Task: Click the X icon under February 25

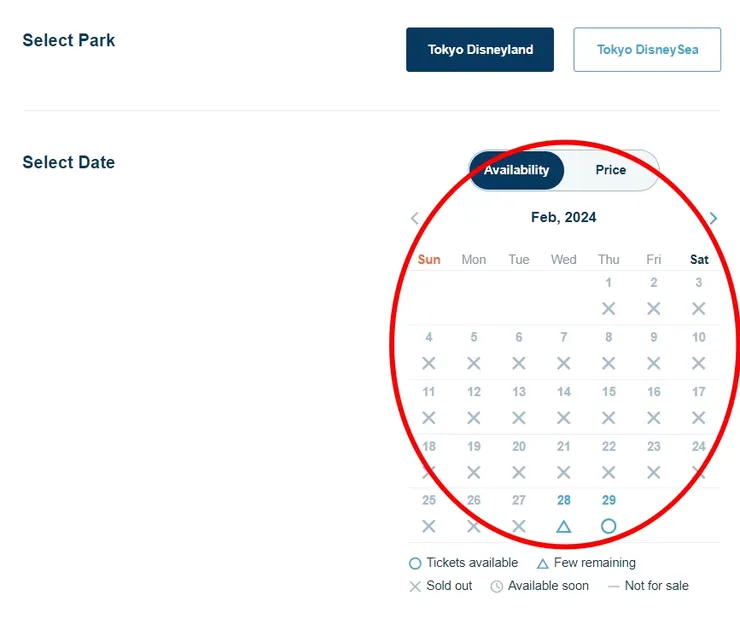Action: pyautogui.click(x=429, y=526)
